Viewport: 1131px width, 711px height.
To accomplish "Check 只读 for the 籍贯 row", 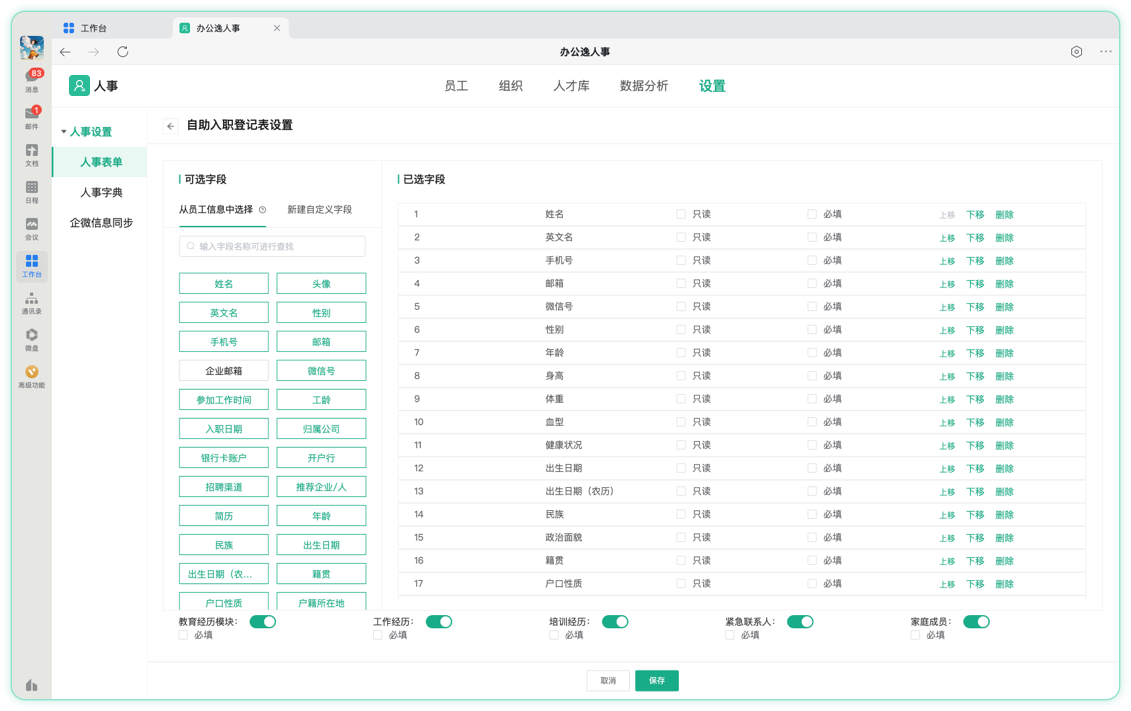I will point(681,560).
